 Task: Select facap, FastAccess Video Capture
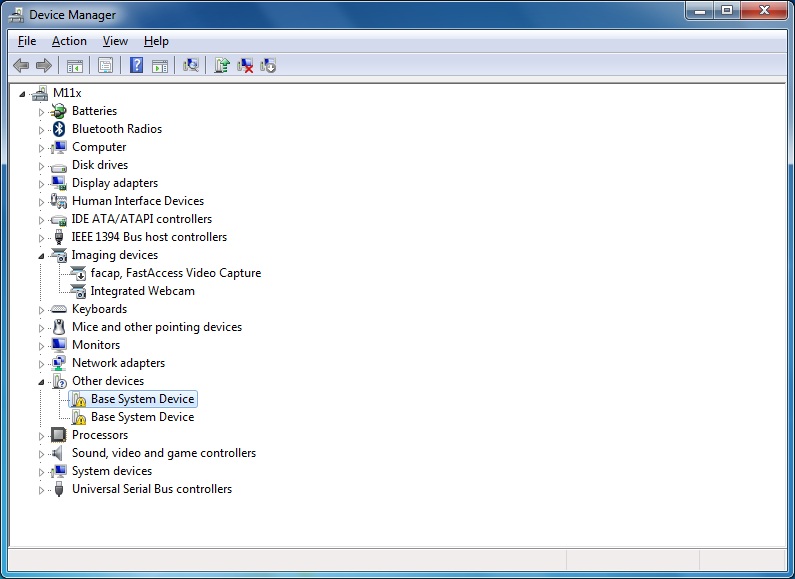pos(176,273)
